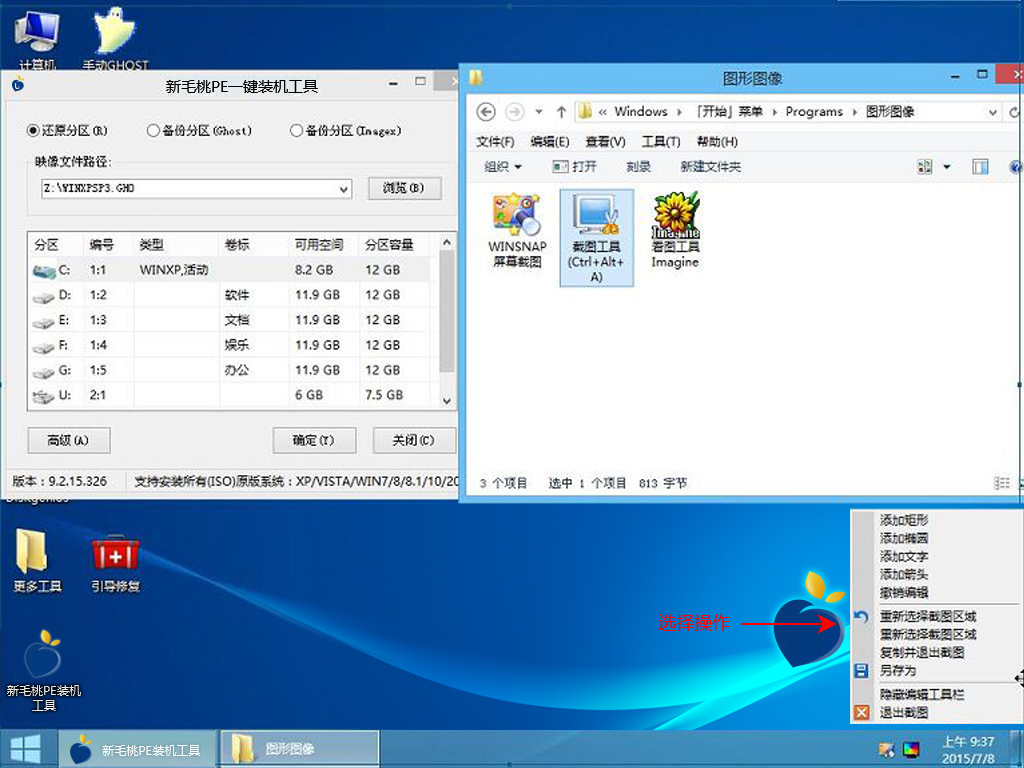The width and height of the screenshot is (1024, 768).
Task: Click drive C: icon in partition list
Action: click(x=44, y=270)
